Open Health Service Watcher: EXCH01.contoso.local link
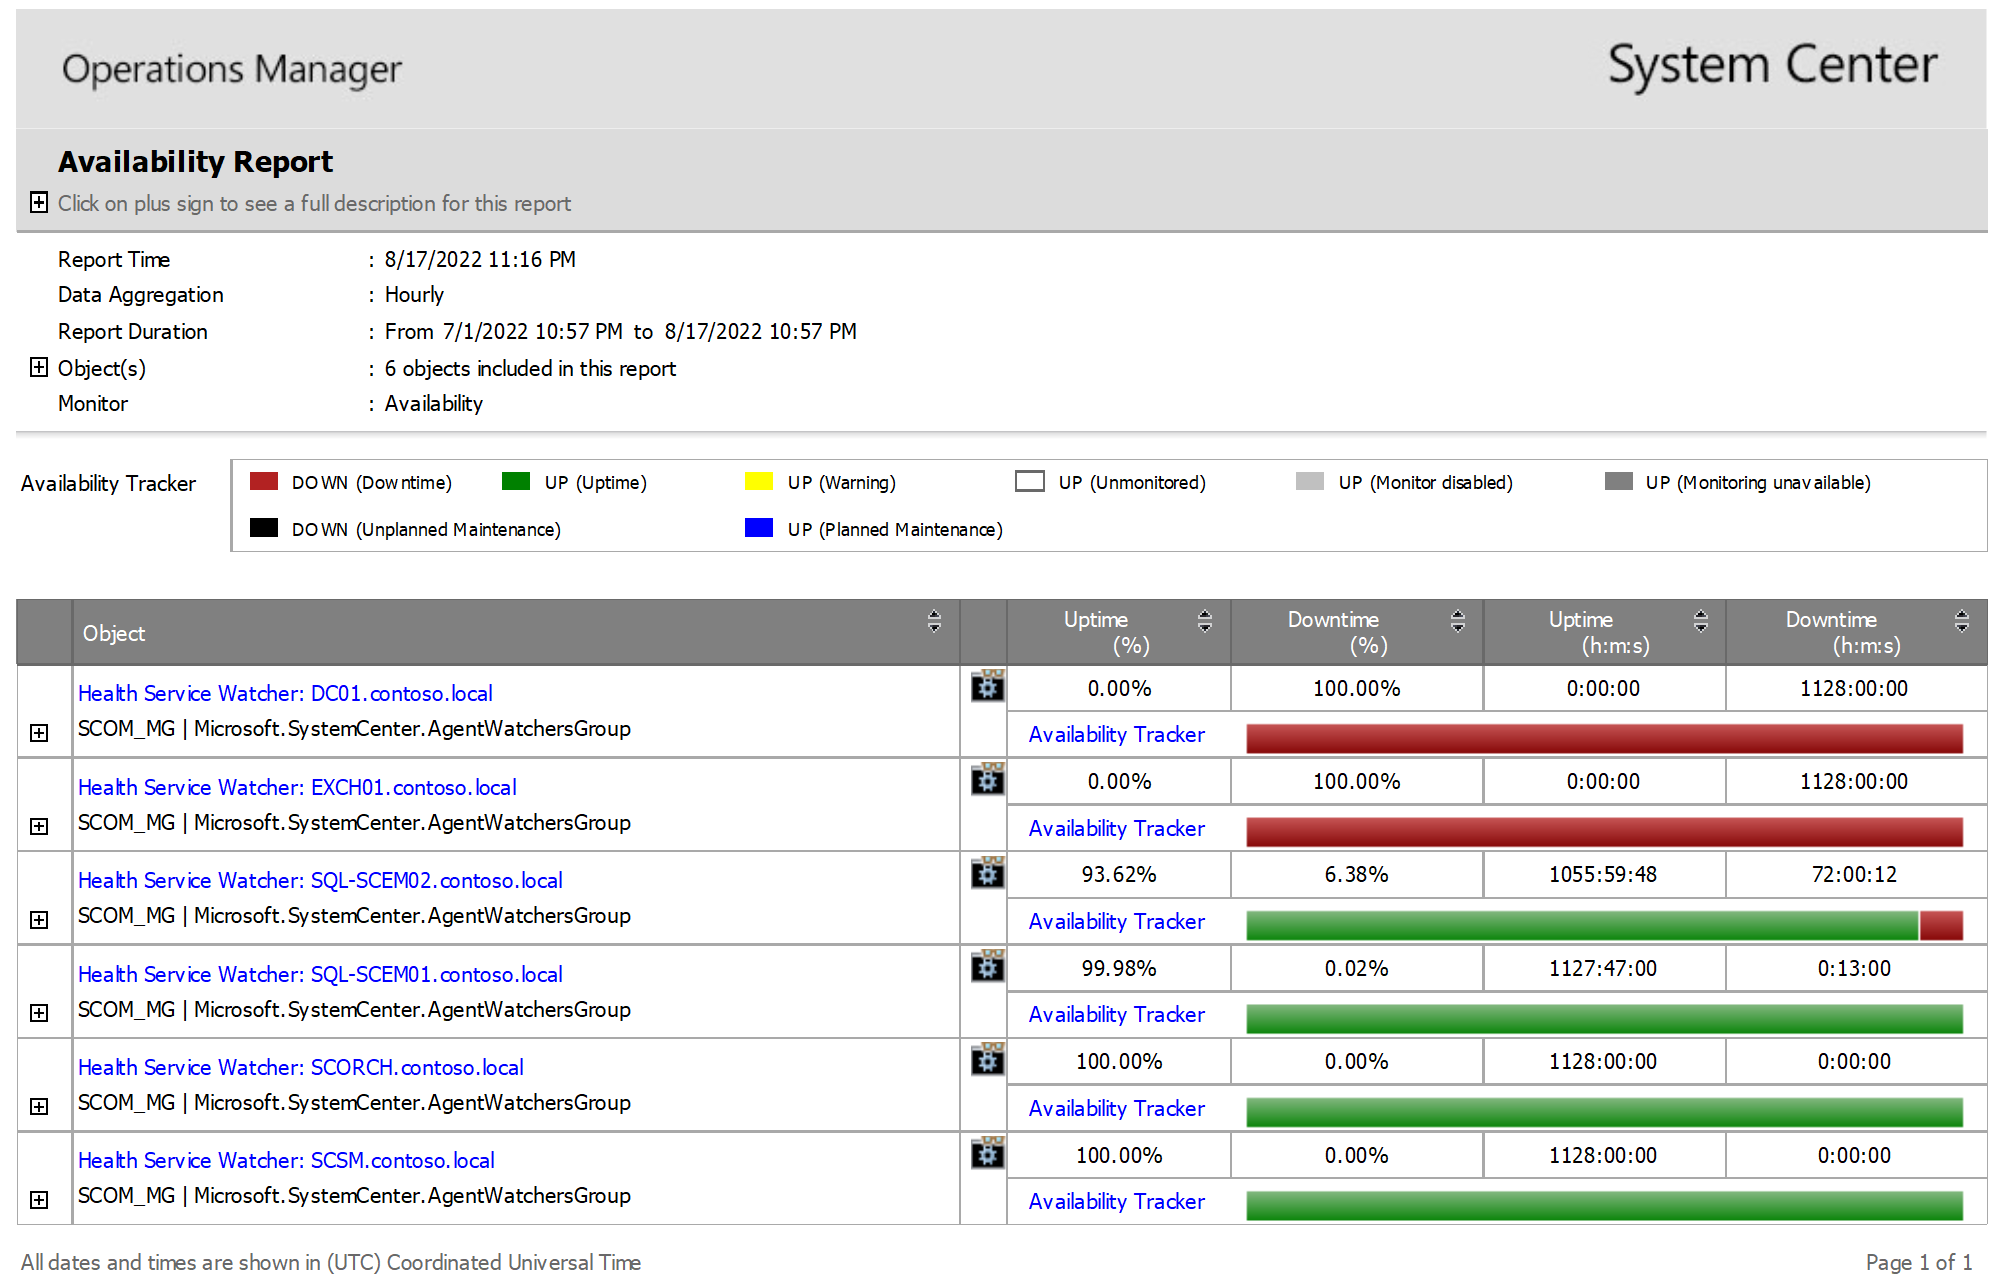This screenshot has width=2003, height=1281. pos(297,787)
